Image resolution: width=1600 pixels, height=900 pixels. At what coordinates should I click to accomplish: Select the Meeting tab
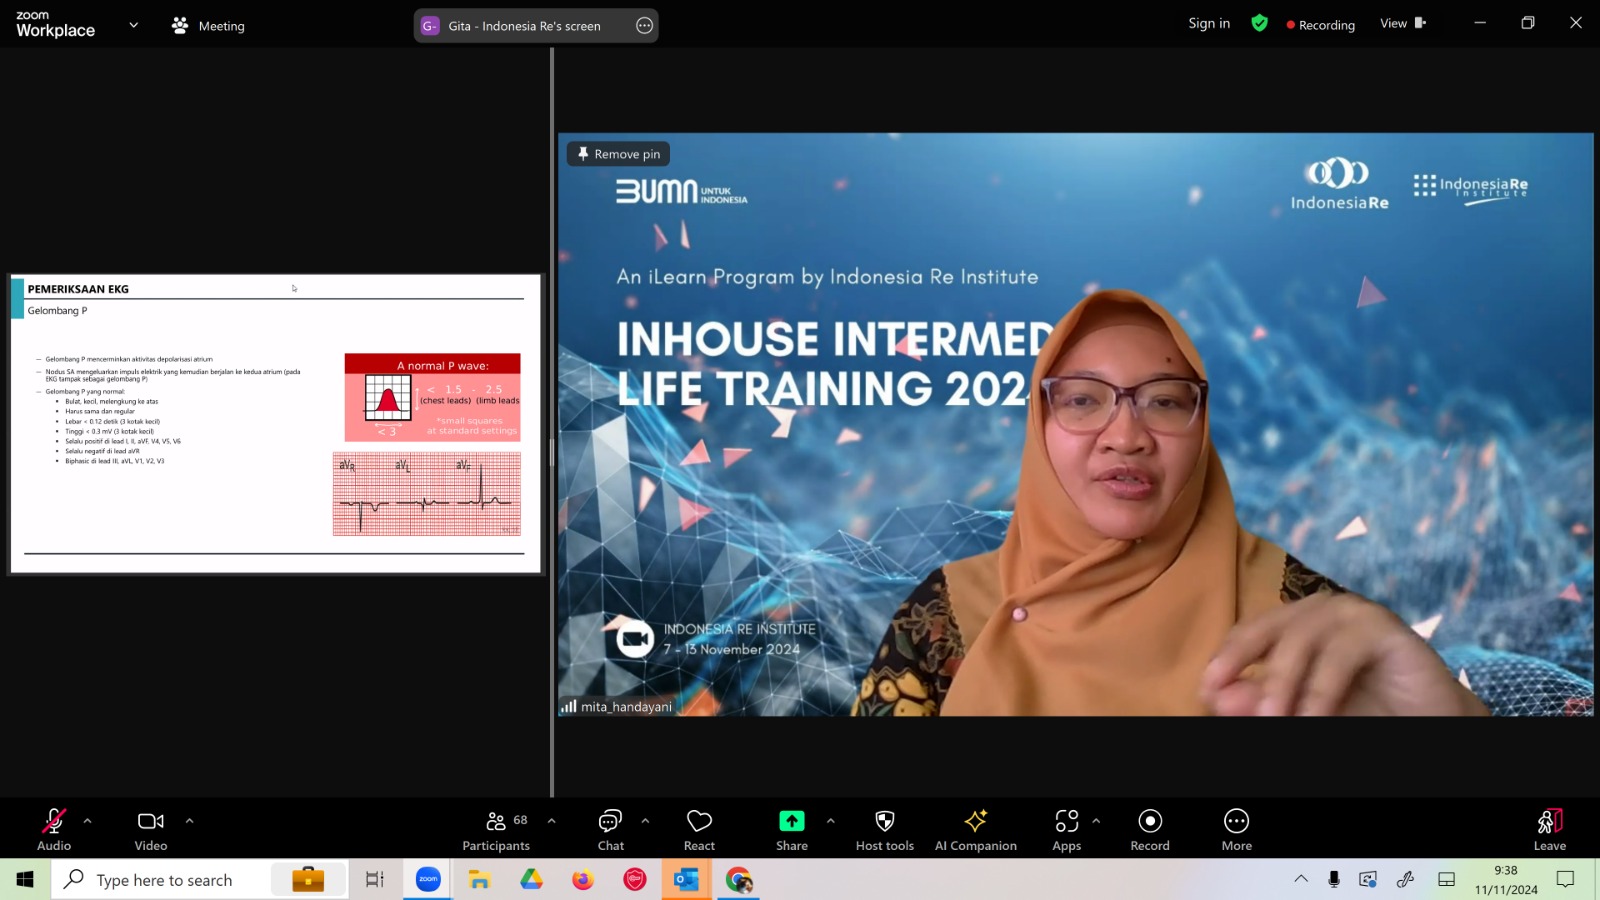208,26
